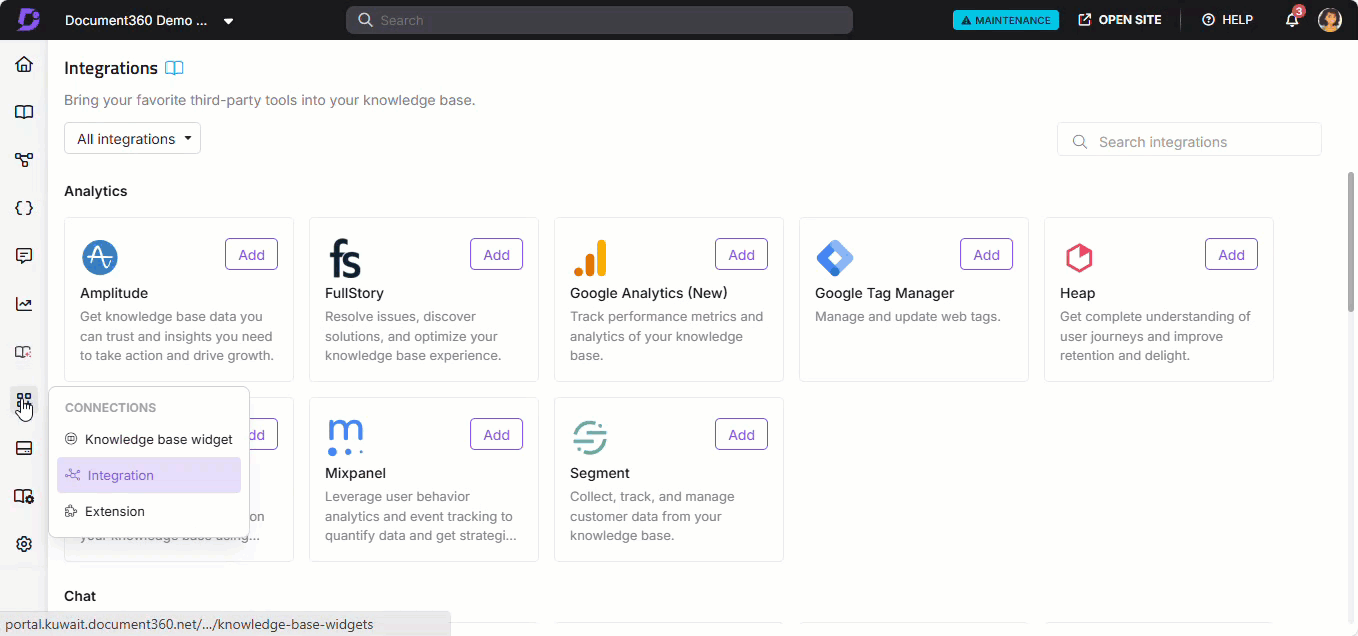The width and height of the screenshot is (1358, 636).
Task: Click the notifications bell icon
Action: click(x=1292, y=20)
